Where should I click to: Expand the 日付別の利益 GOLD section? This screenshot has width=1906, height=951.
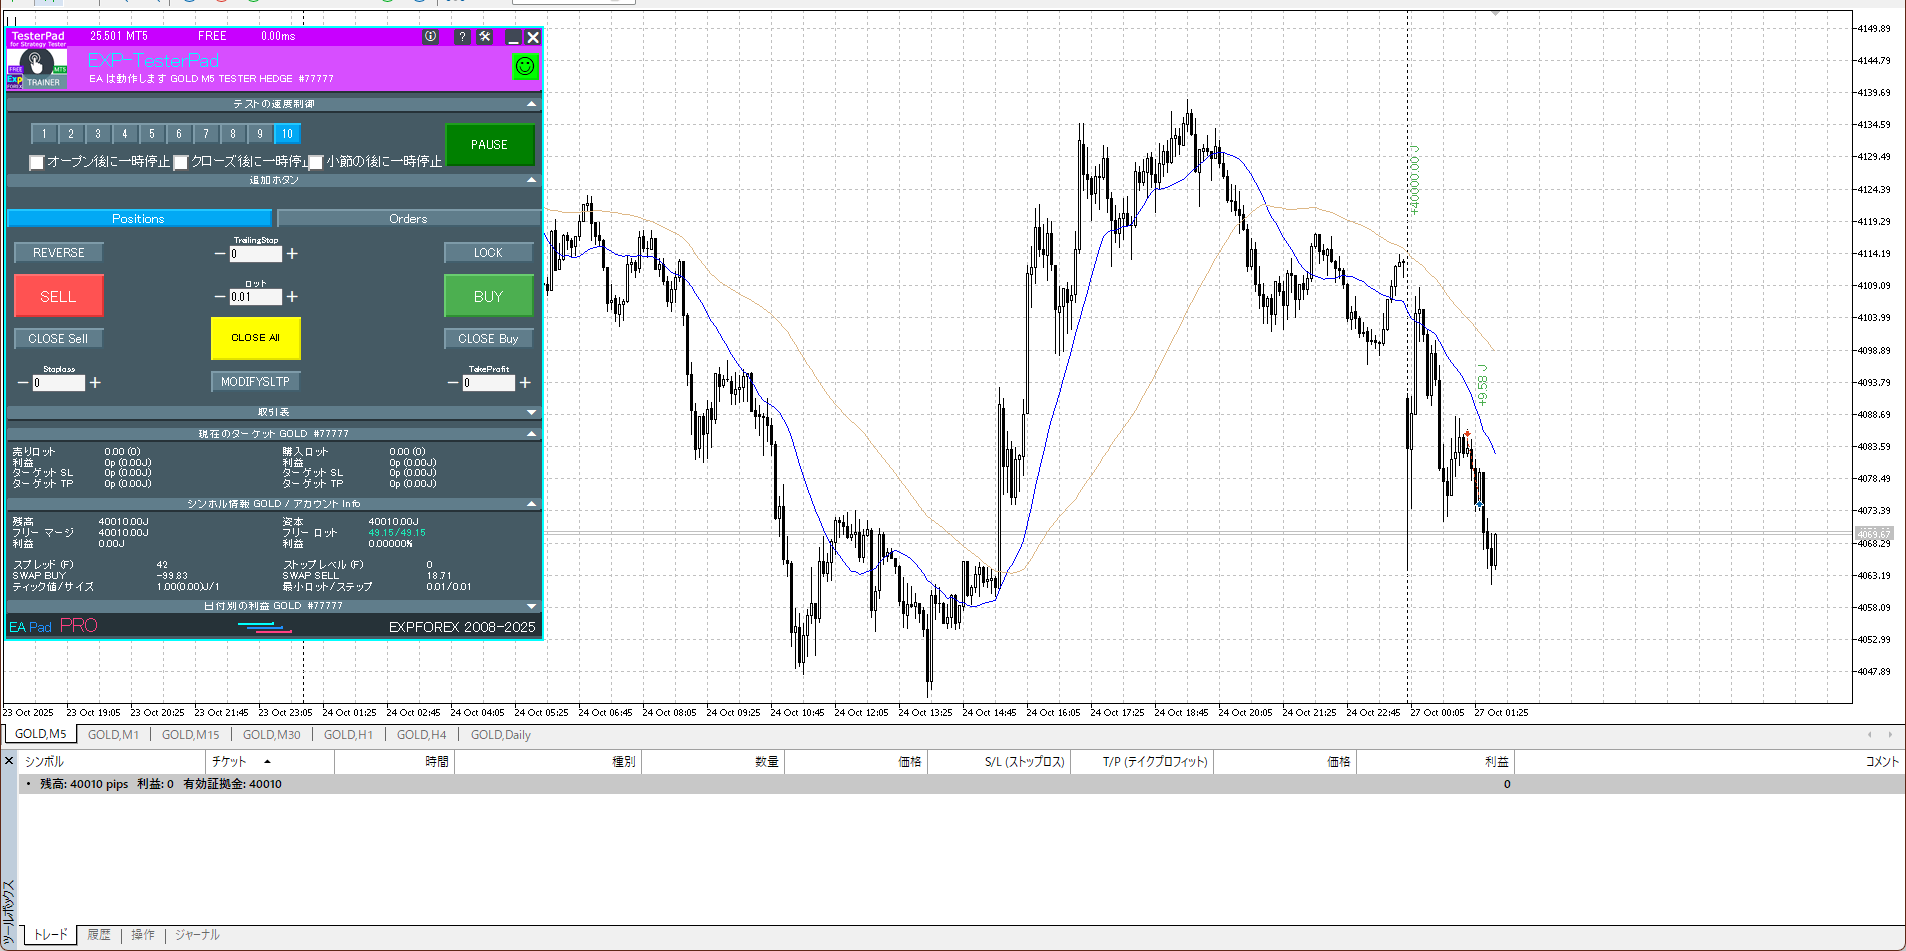(531, 606)
